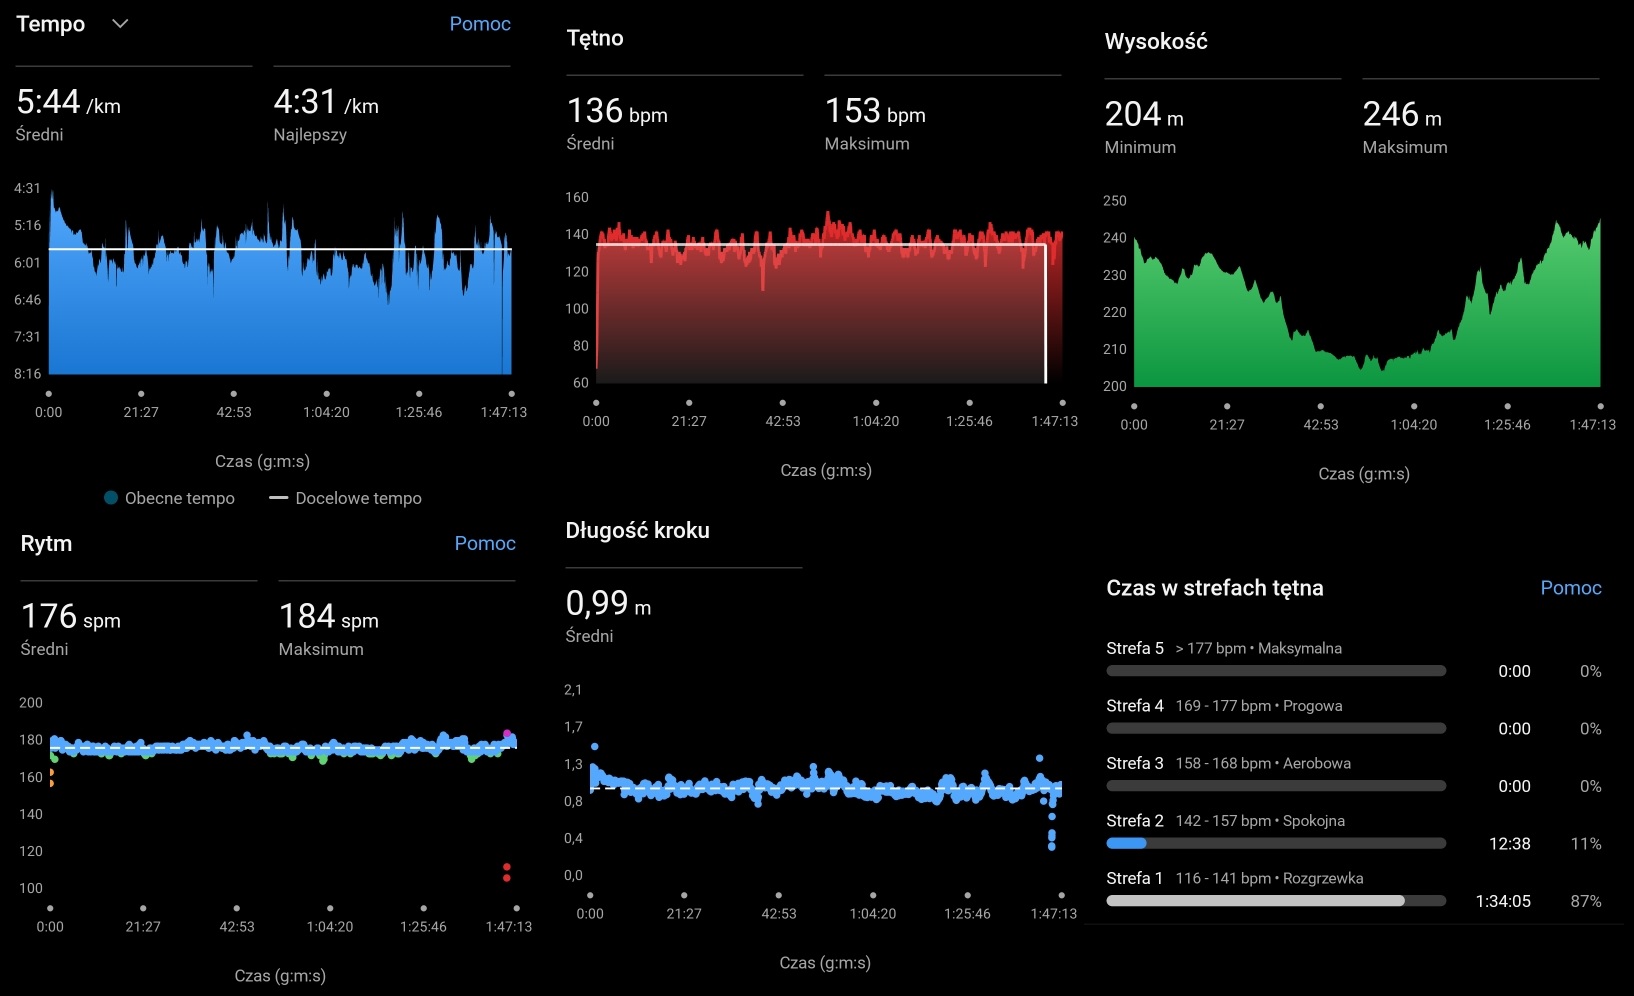Viewport: 1634px width, 996px height.
Task: Click the Strefa 5 Maksymalna zone bar
Action: [x=1275, y=671]
